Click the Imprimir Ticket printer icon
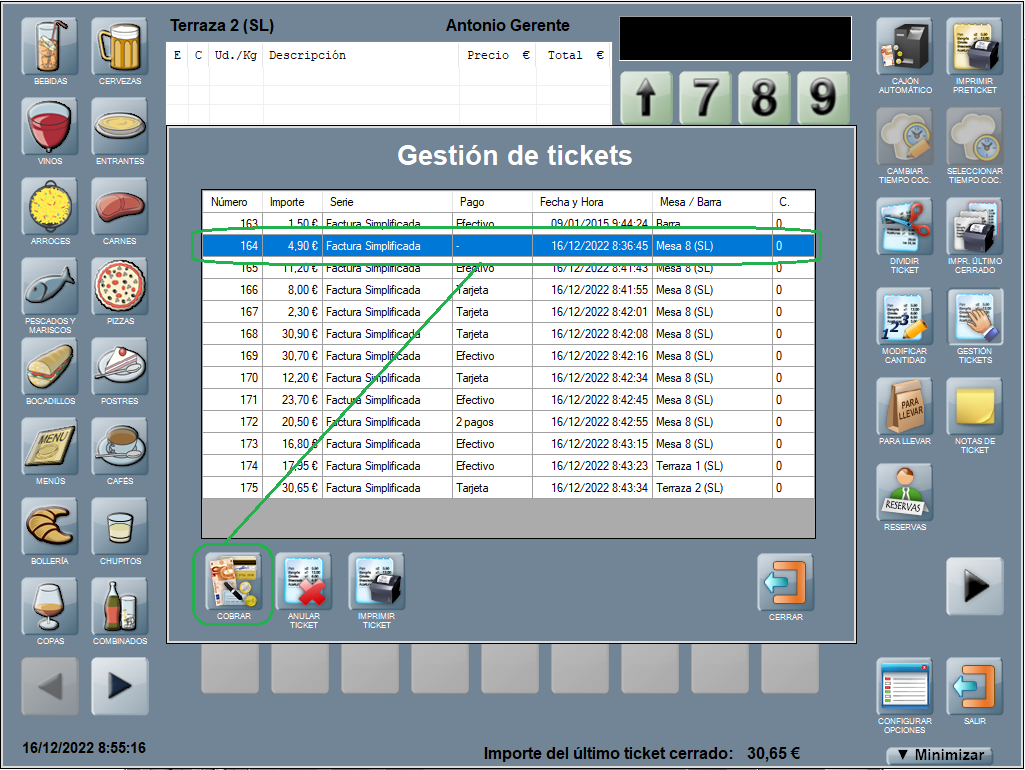Viewport: 1025px width, 770px height. click(376, 582)
